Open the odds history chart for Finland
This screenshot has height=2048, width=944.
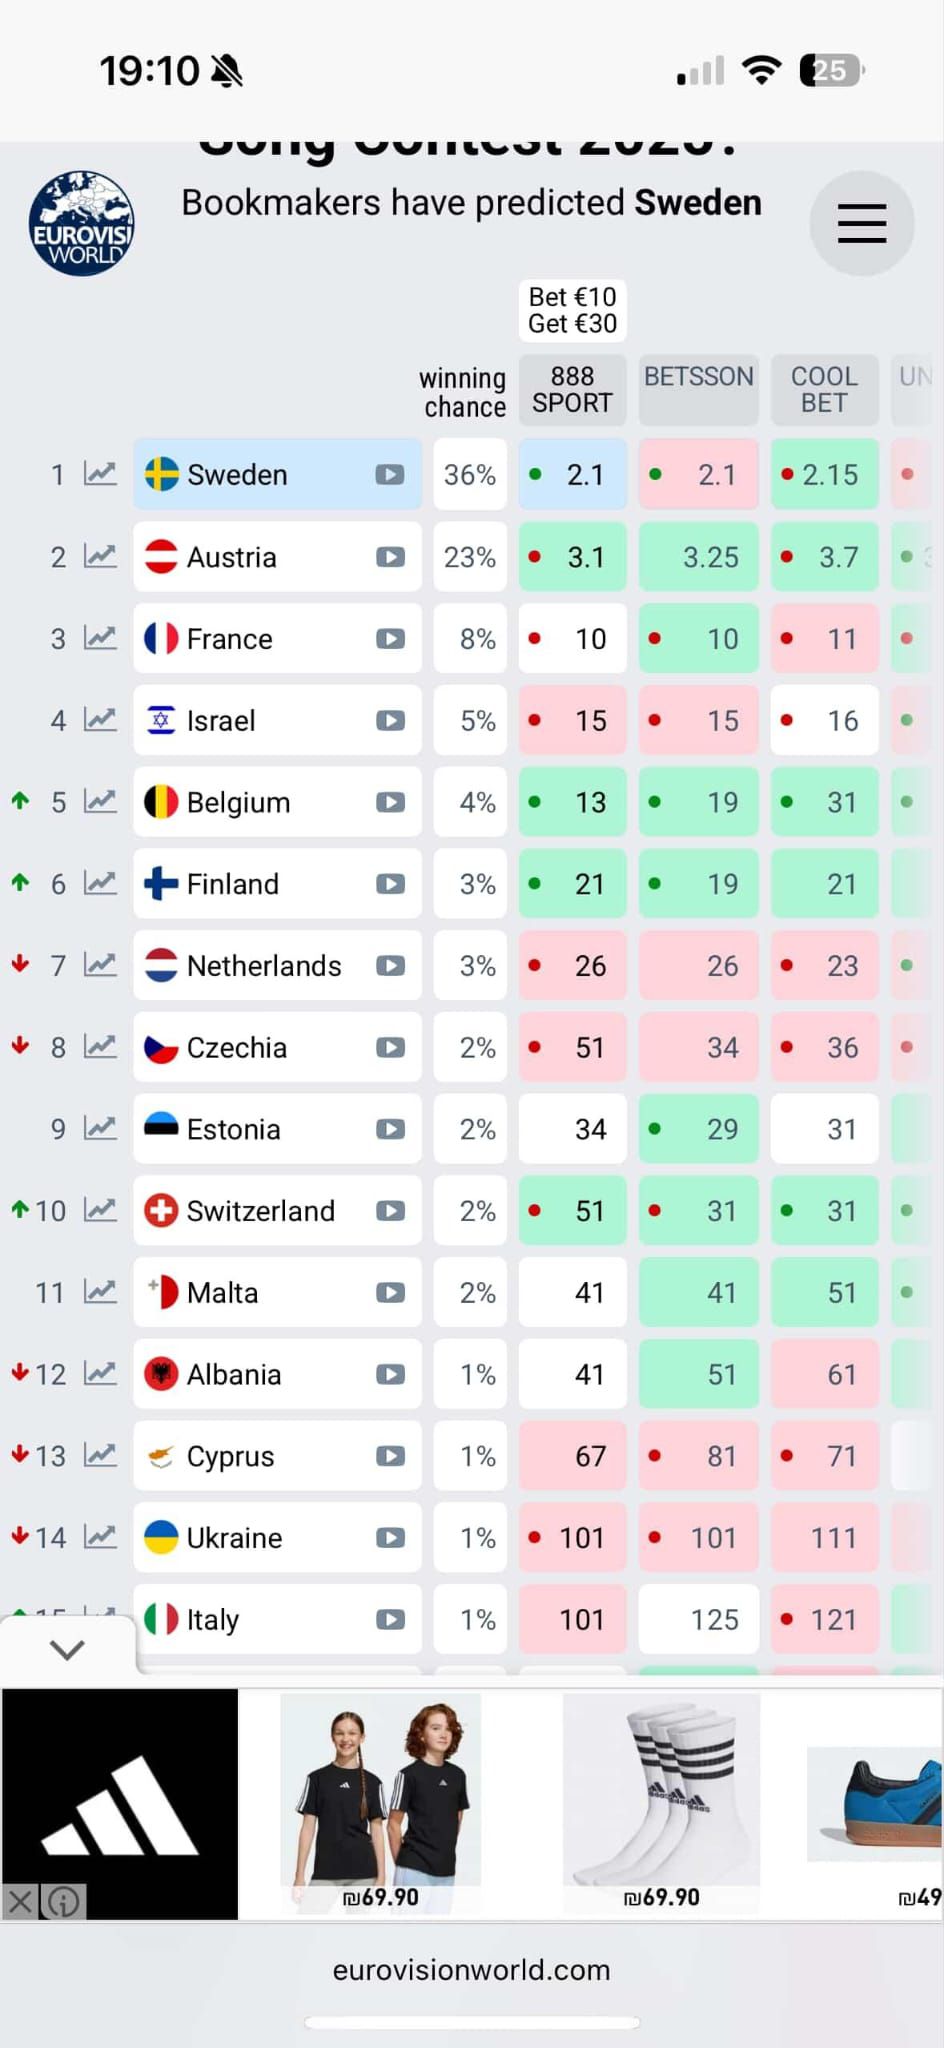point(100,883)
